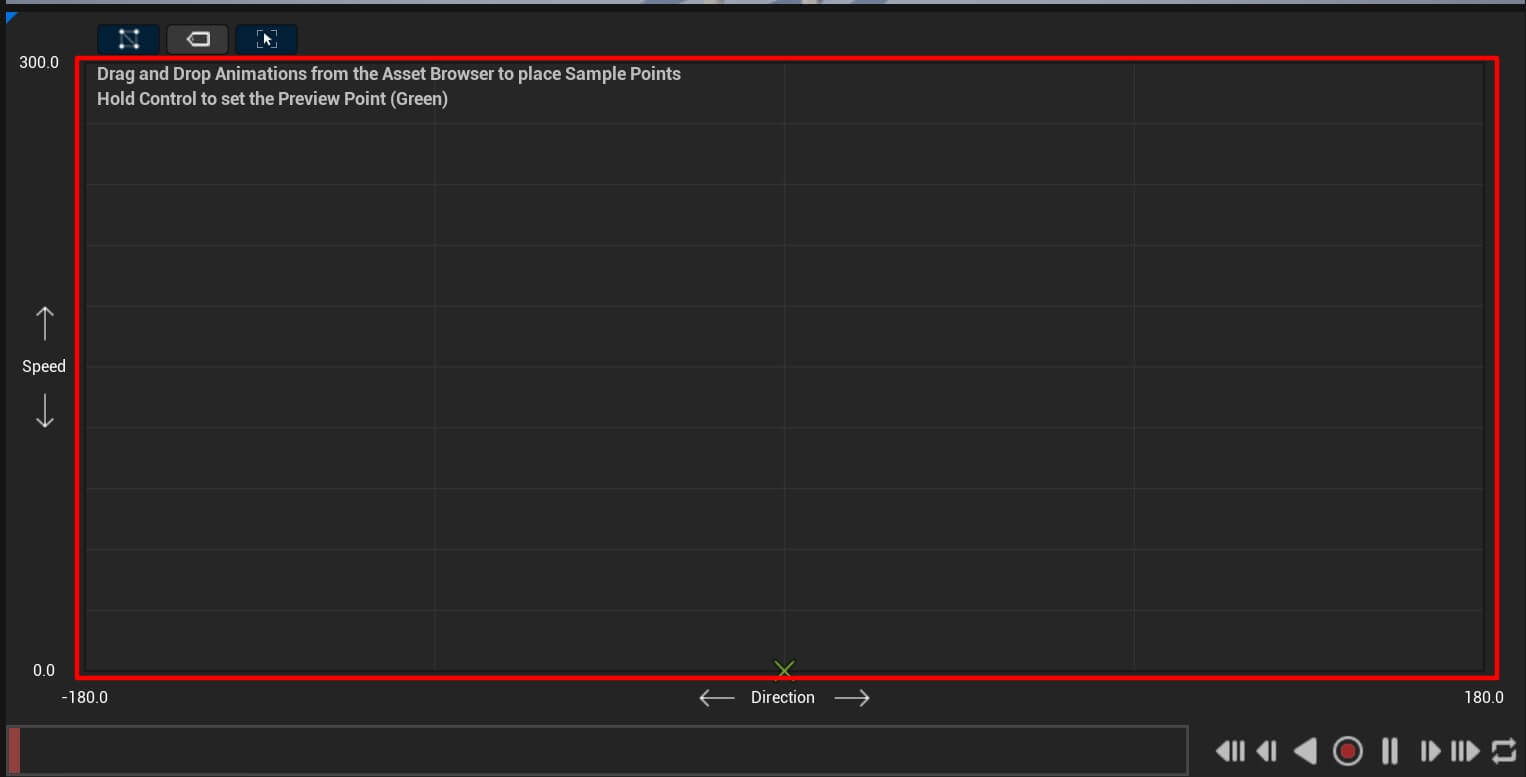Image resolution: width=1526 pixels, height=777 pixels.
Task: Click the 180.0 maximum direction value
Action: [x=1484, y=697]
